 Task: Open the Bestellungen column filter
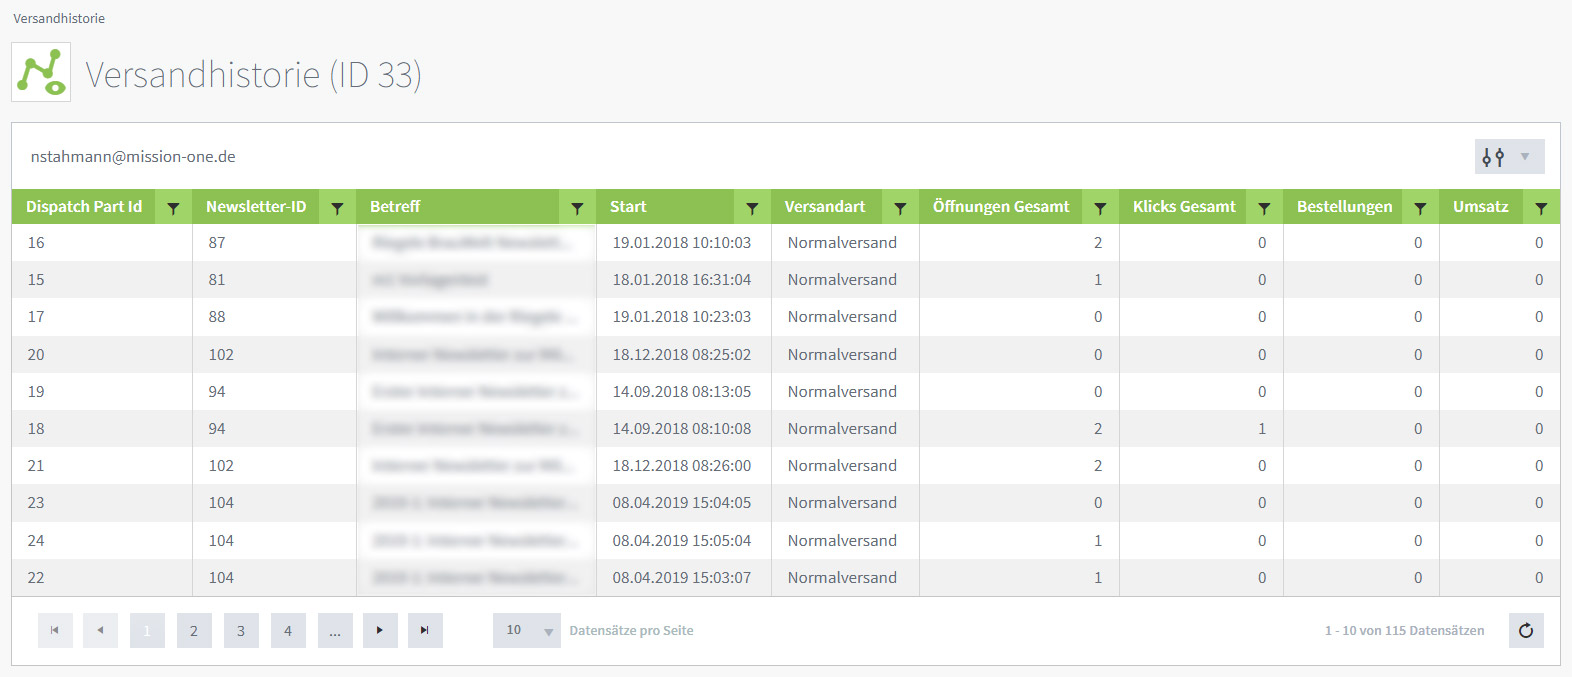coord(1420,208)
